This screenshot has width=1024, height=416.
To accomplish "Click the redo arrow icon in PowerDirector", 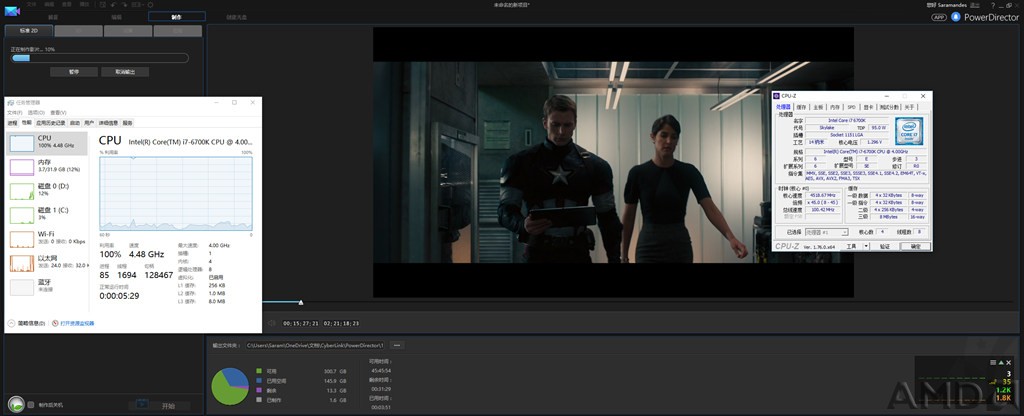I will 124,5.
